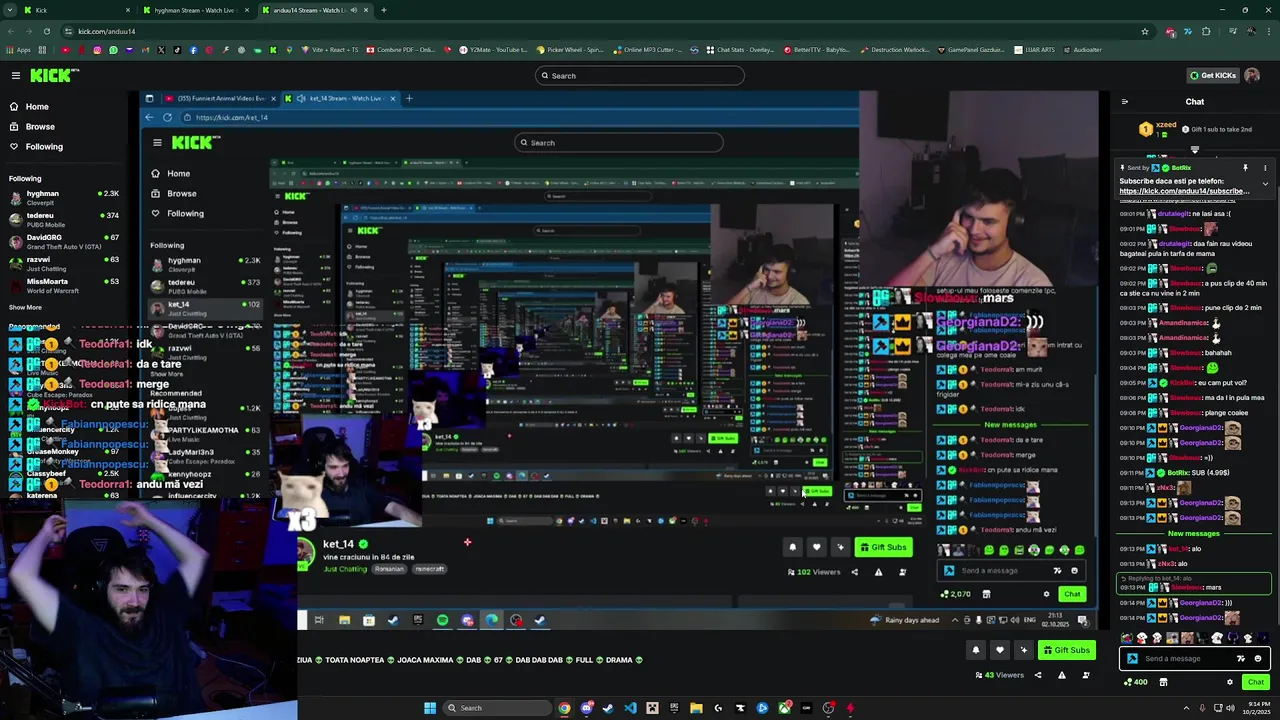Open pinned message options three-dot menu
Screen dimensions: 1280x720
(1265, 168)
